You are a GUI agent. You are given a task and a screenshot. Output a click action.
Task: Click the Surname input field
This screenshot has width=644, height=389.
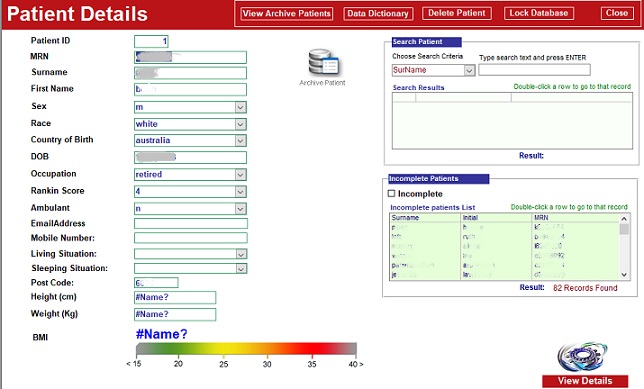191,73
